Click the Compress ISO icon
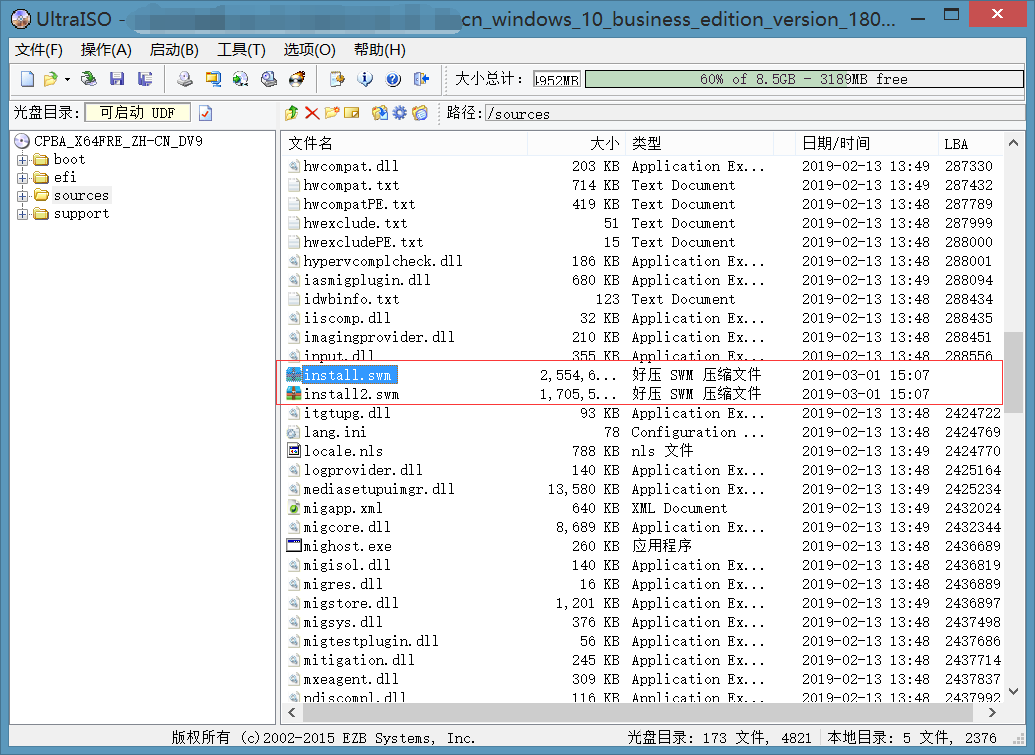Image resolution: width=1035 pixels, height=755 pixels. (241, 79)
